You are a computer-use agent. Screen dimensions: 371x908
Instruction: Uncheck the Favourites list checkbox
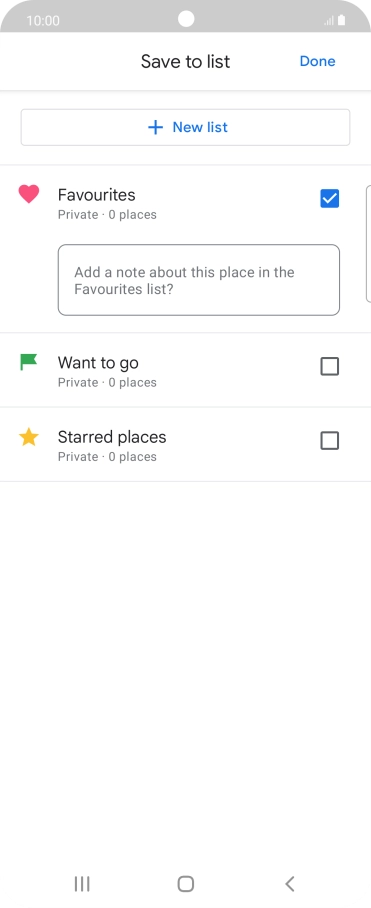coord(329,199)
